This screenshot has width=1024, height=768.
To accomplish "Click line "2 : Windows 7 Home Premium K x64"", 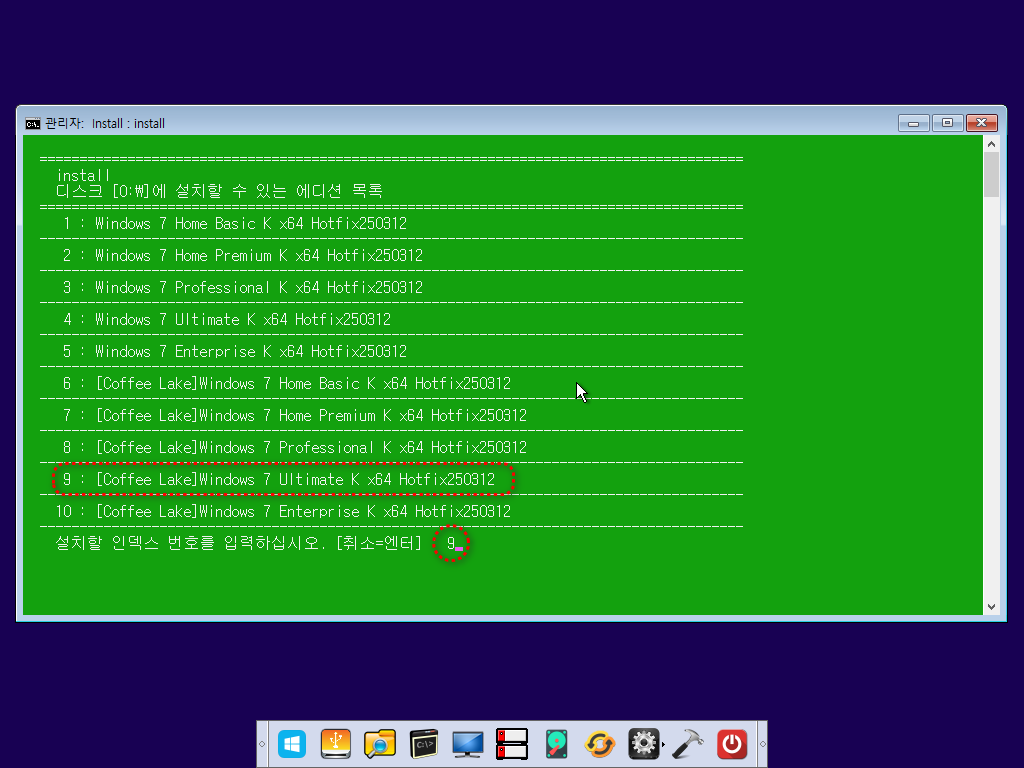I will click(x=242, y=255).
